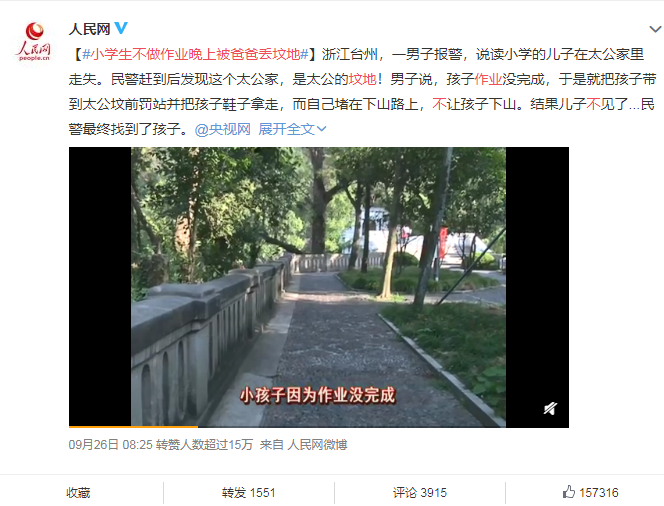Select the 转发 1551 repost tab

pos(249,492)
